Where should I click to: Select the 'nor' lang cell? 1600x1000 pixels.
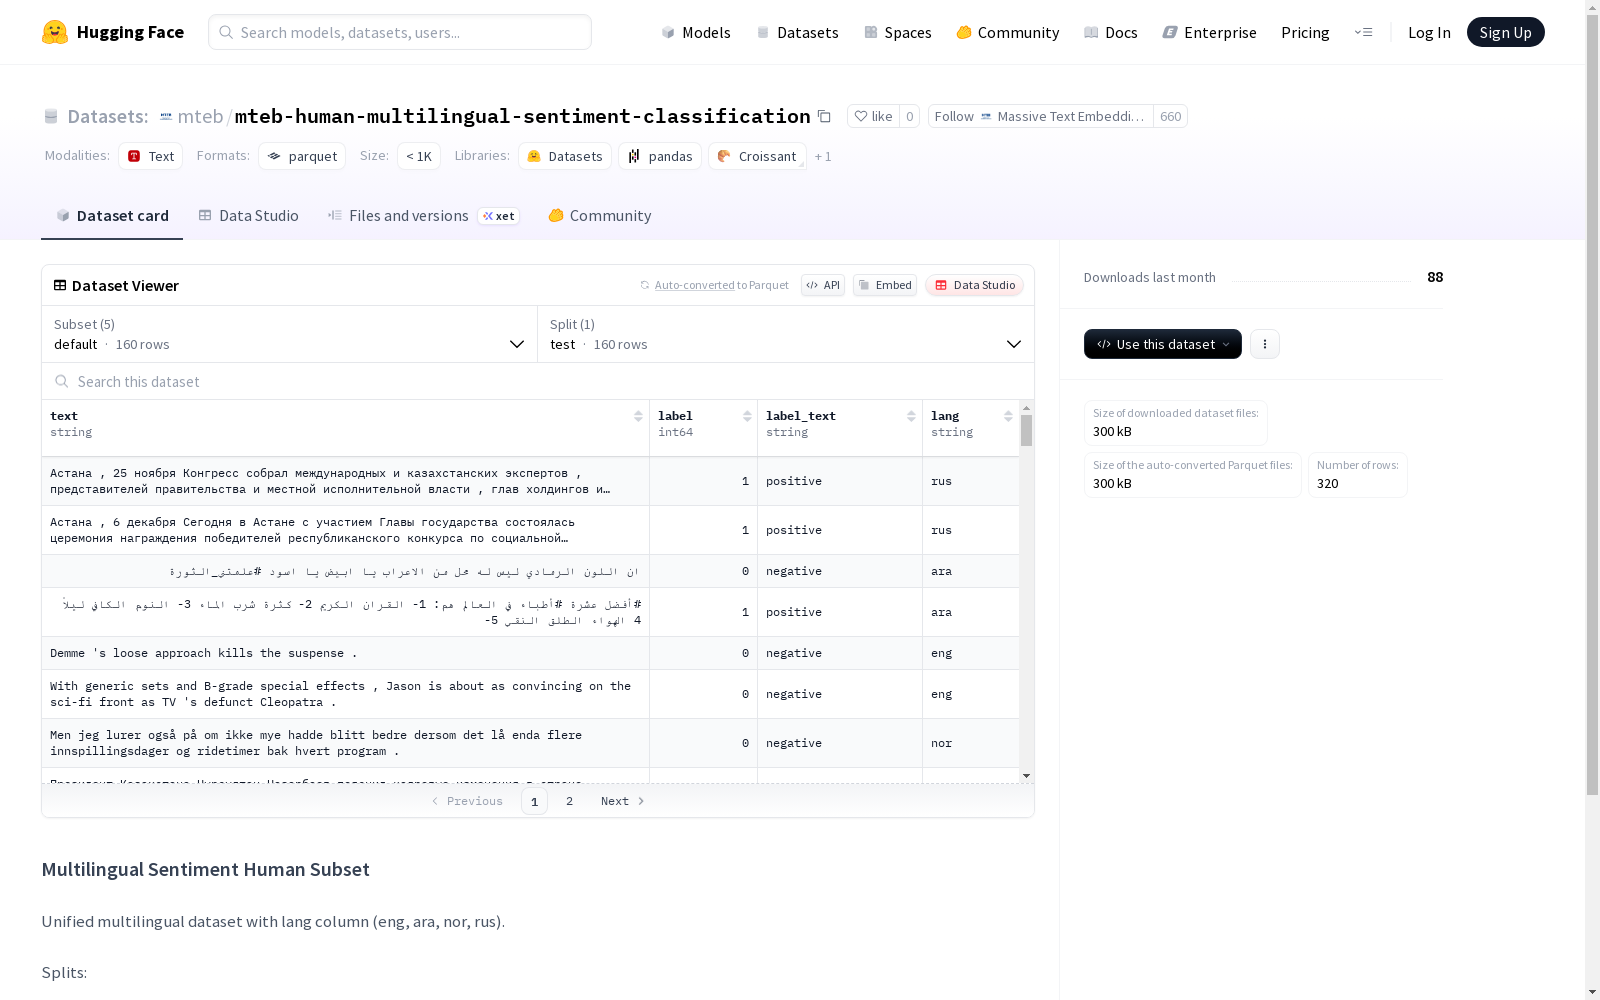pos(971,743)
